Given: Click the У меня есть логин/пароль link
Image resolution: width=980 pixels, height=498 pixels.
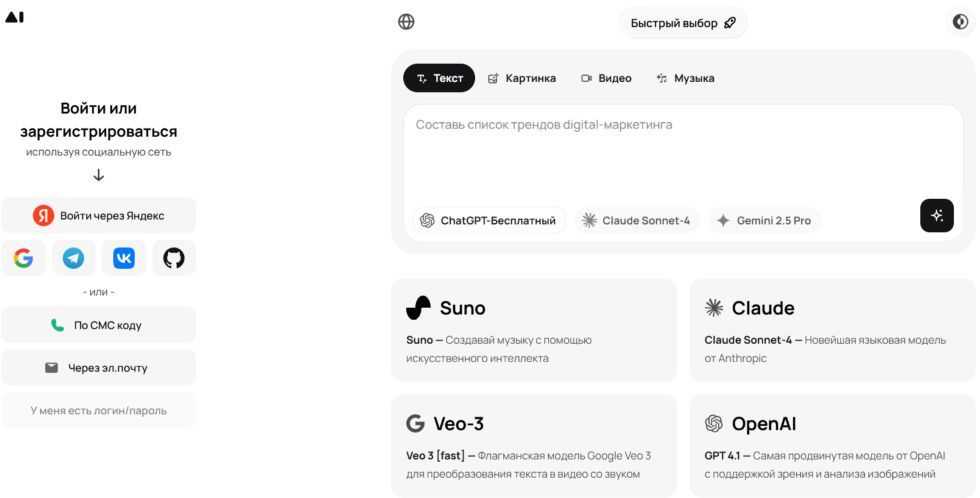Looking at the screenshot, I should click(x=99, y=411).
